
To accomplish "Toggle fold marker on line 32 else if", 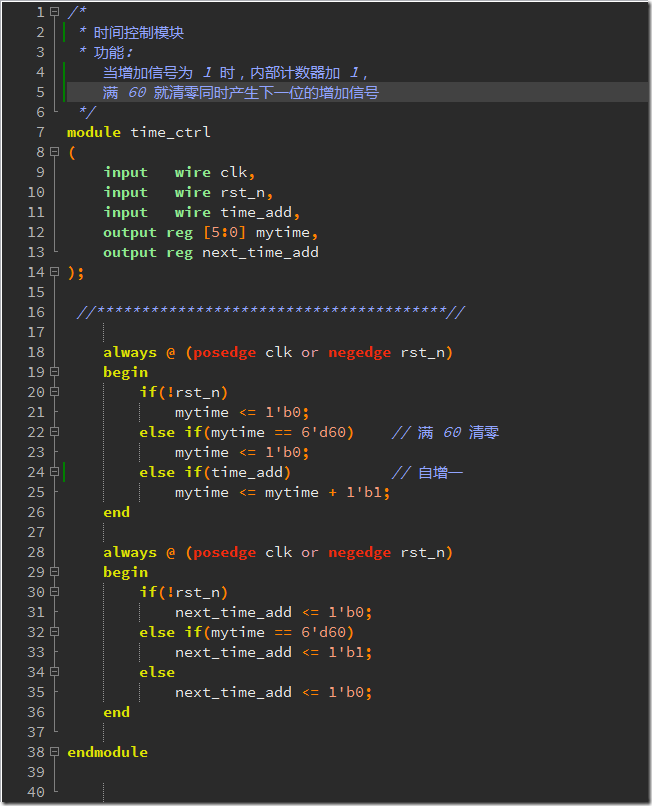I will 55,632.
